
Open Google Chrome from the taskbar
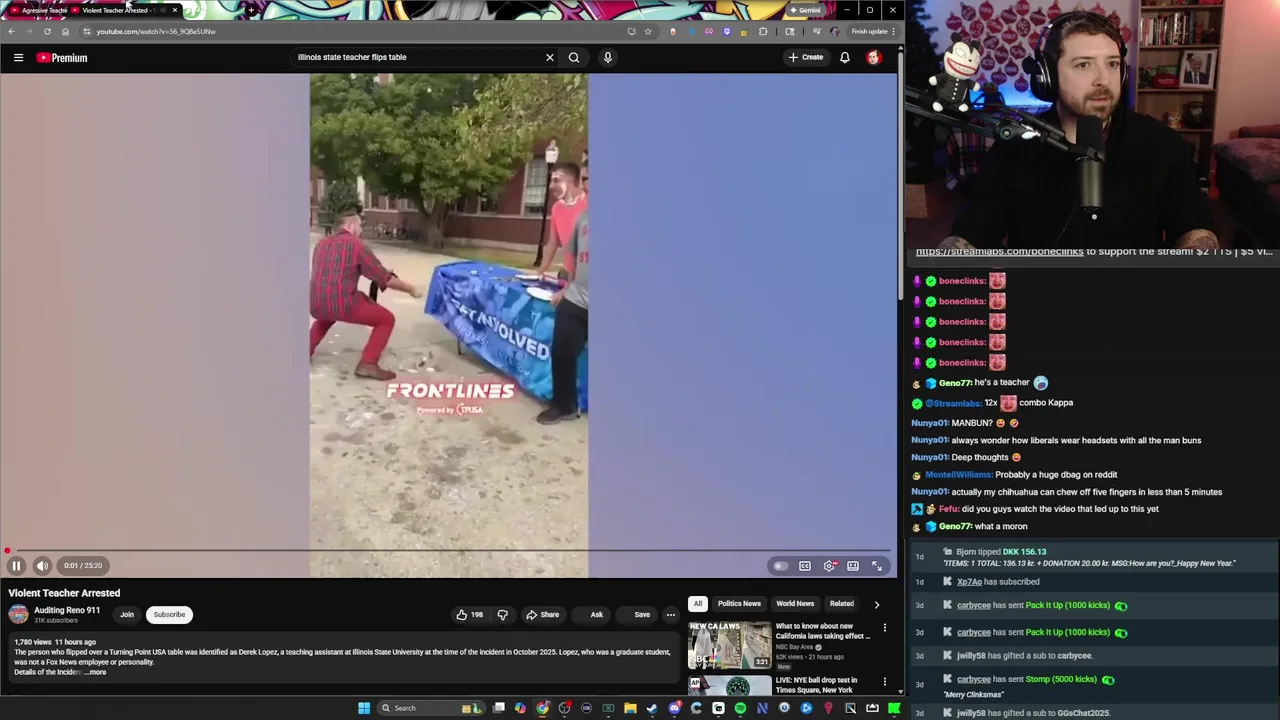(542, 708)
